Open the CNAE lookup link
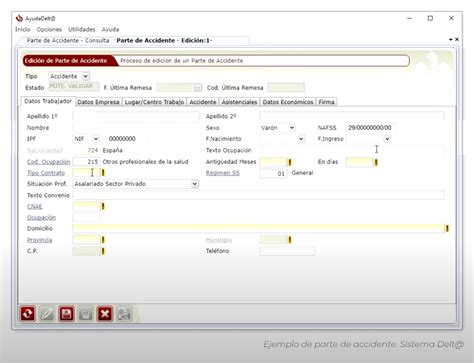474x363 pixels. (35, 206)
